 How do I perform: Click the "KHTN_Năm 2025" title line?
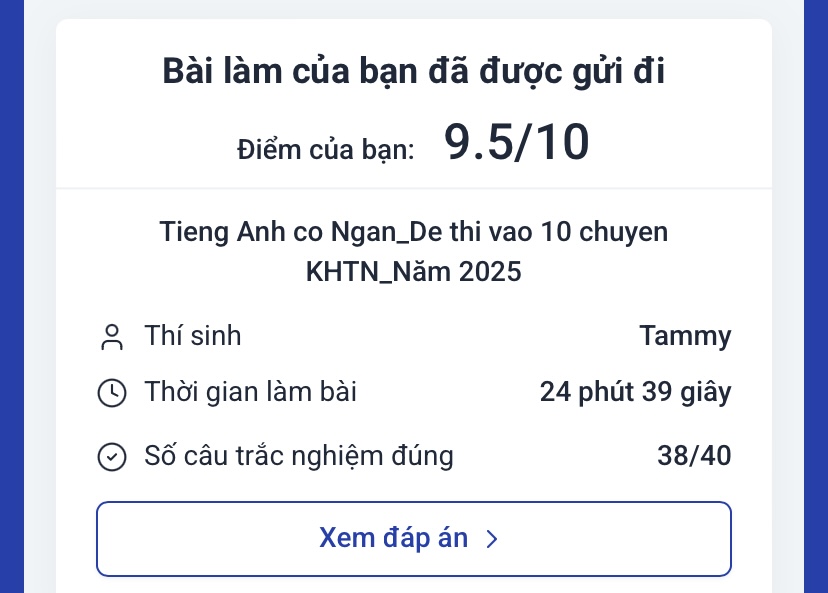(x=413, y=272)
